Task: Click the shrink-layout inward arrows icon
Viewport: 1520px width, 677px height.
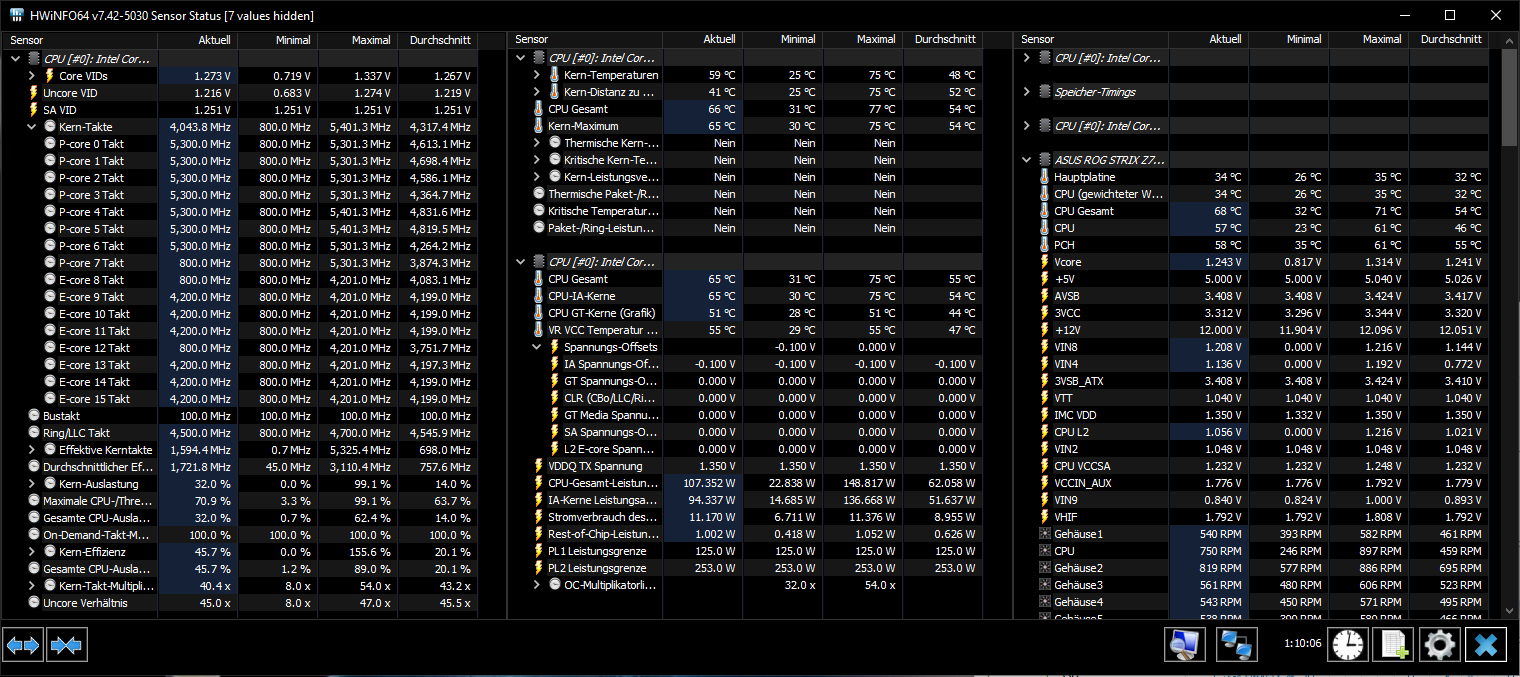Action: tap(66, 645)
